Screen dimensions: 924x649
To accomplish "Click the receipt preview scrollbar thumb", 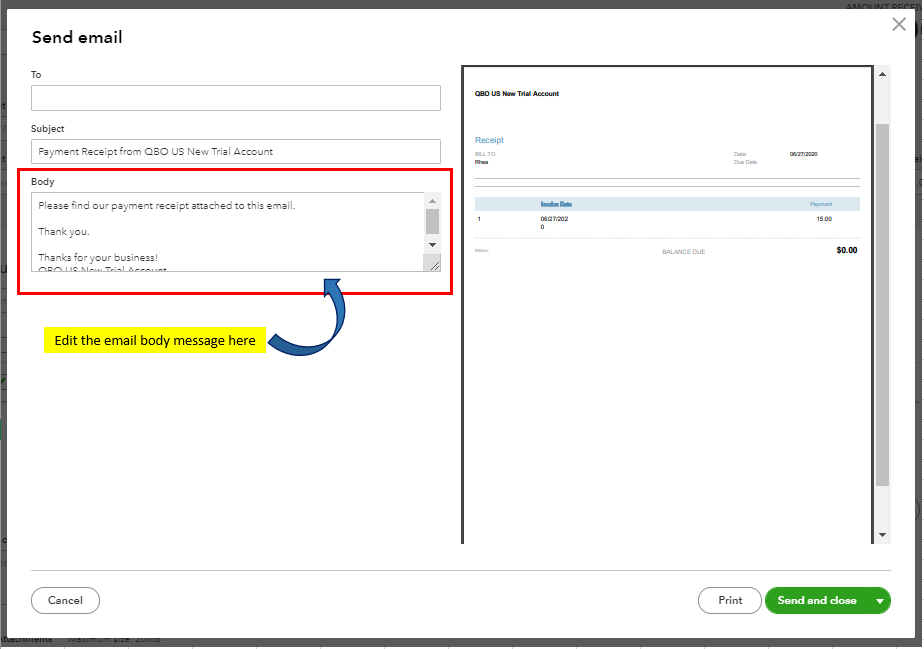I will coord(882,305).
